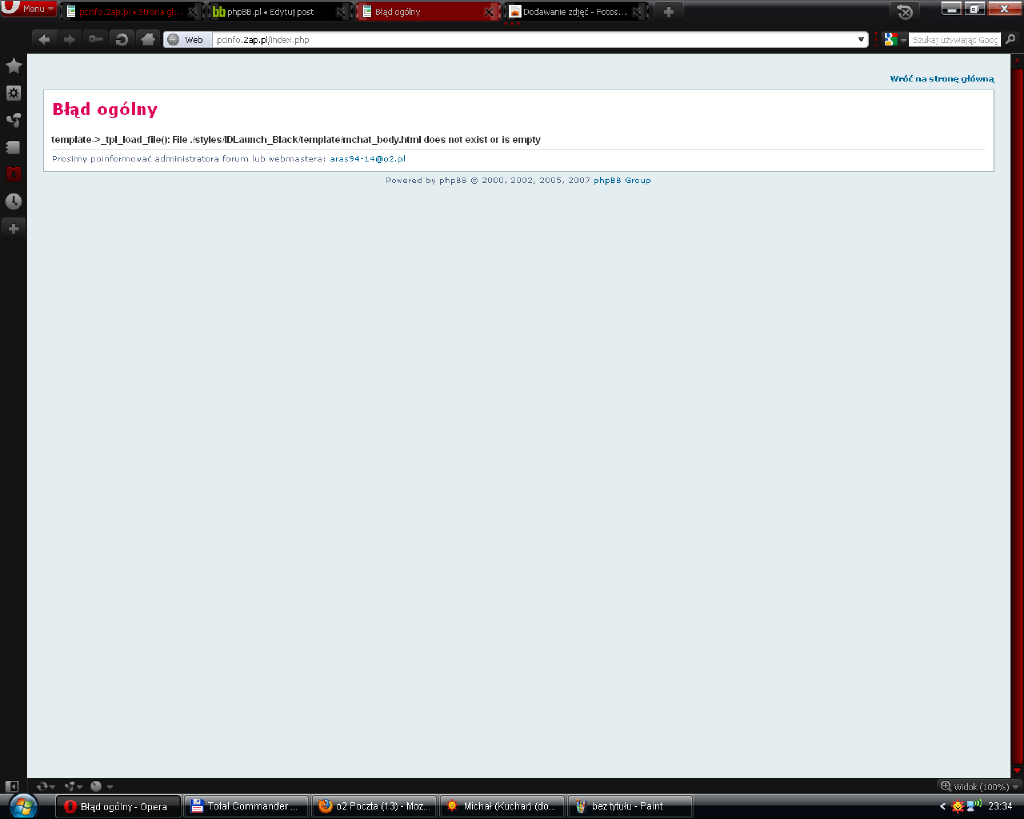
Task: Click the Back navigation arrow
Action: pos(44,39)
